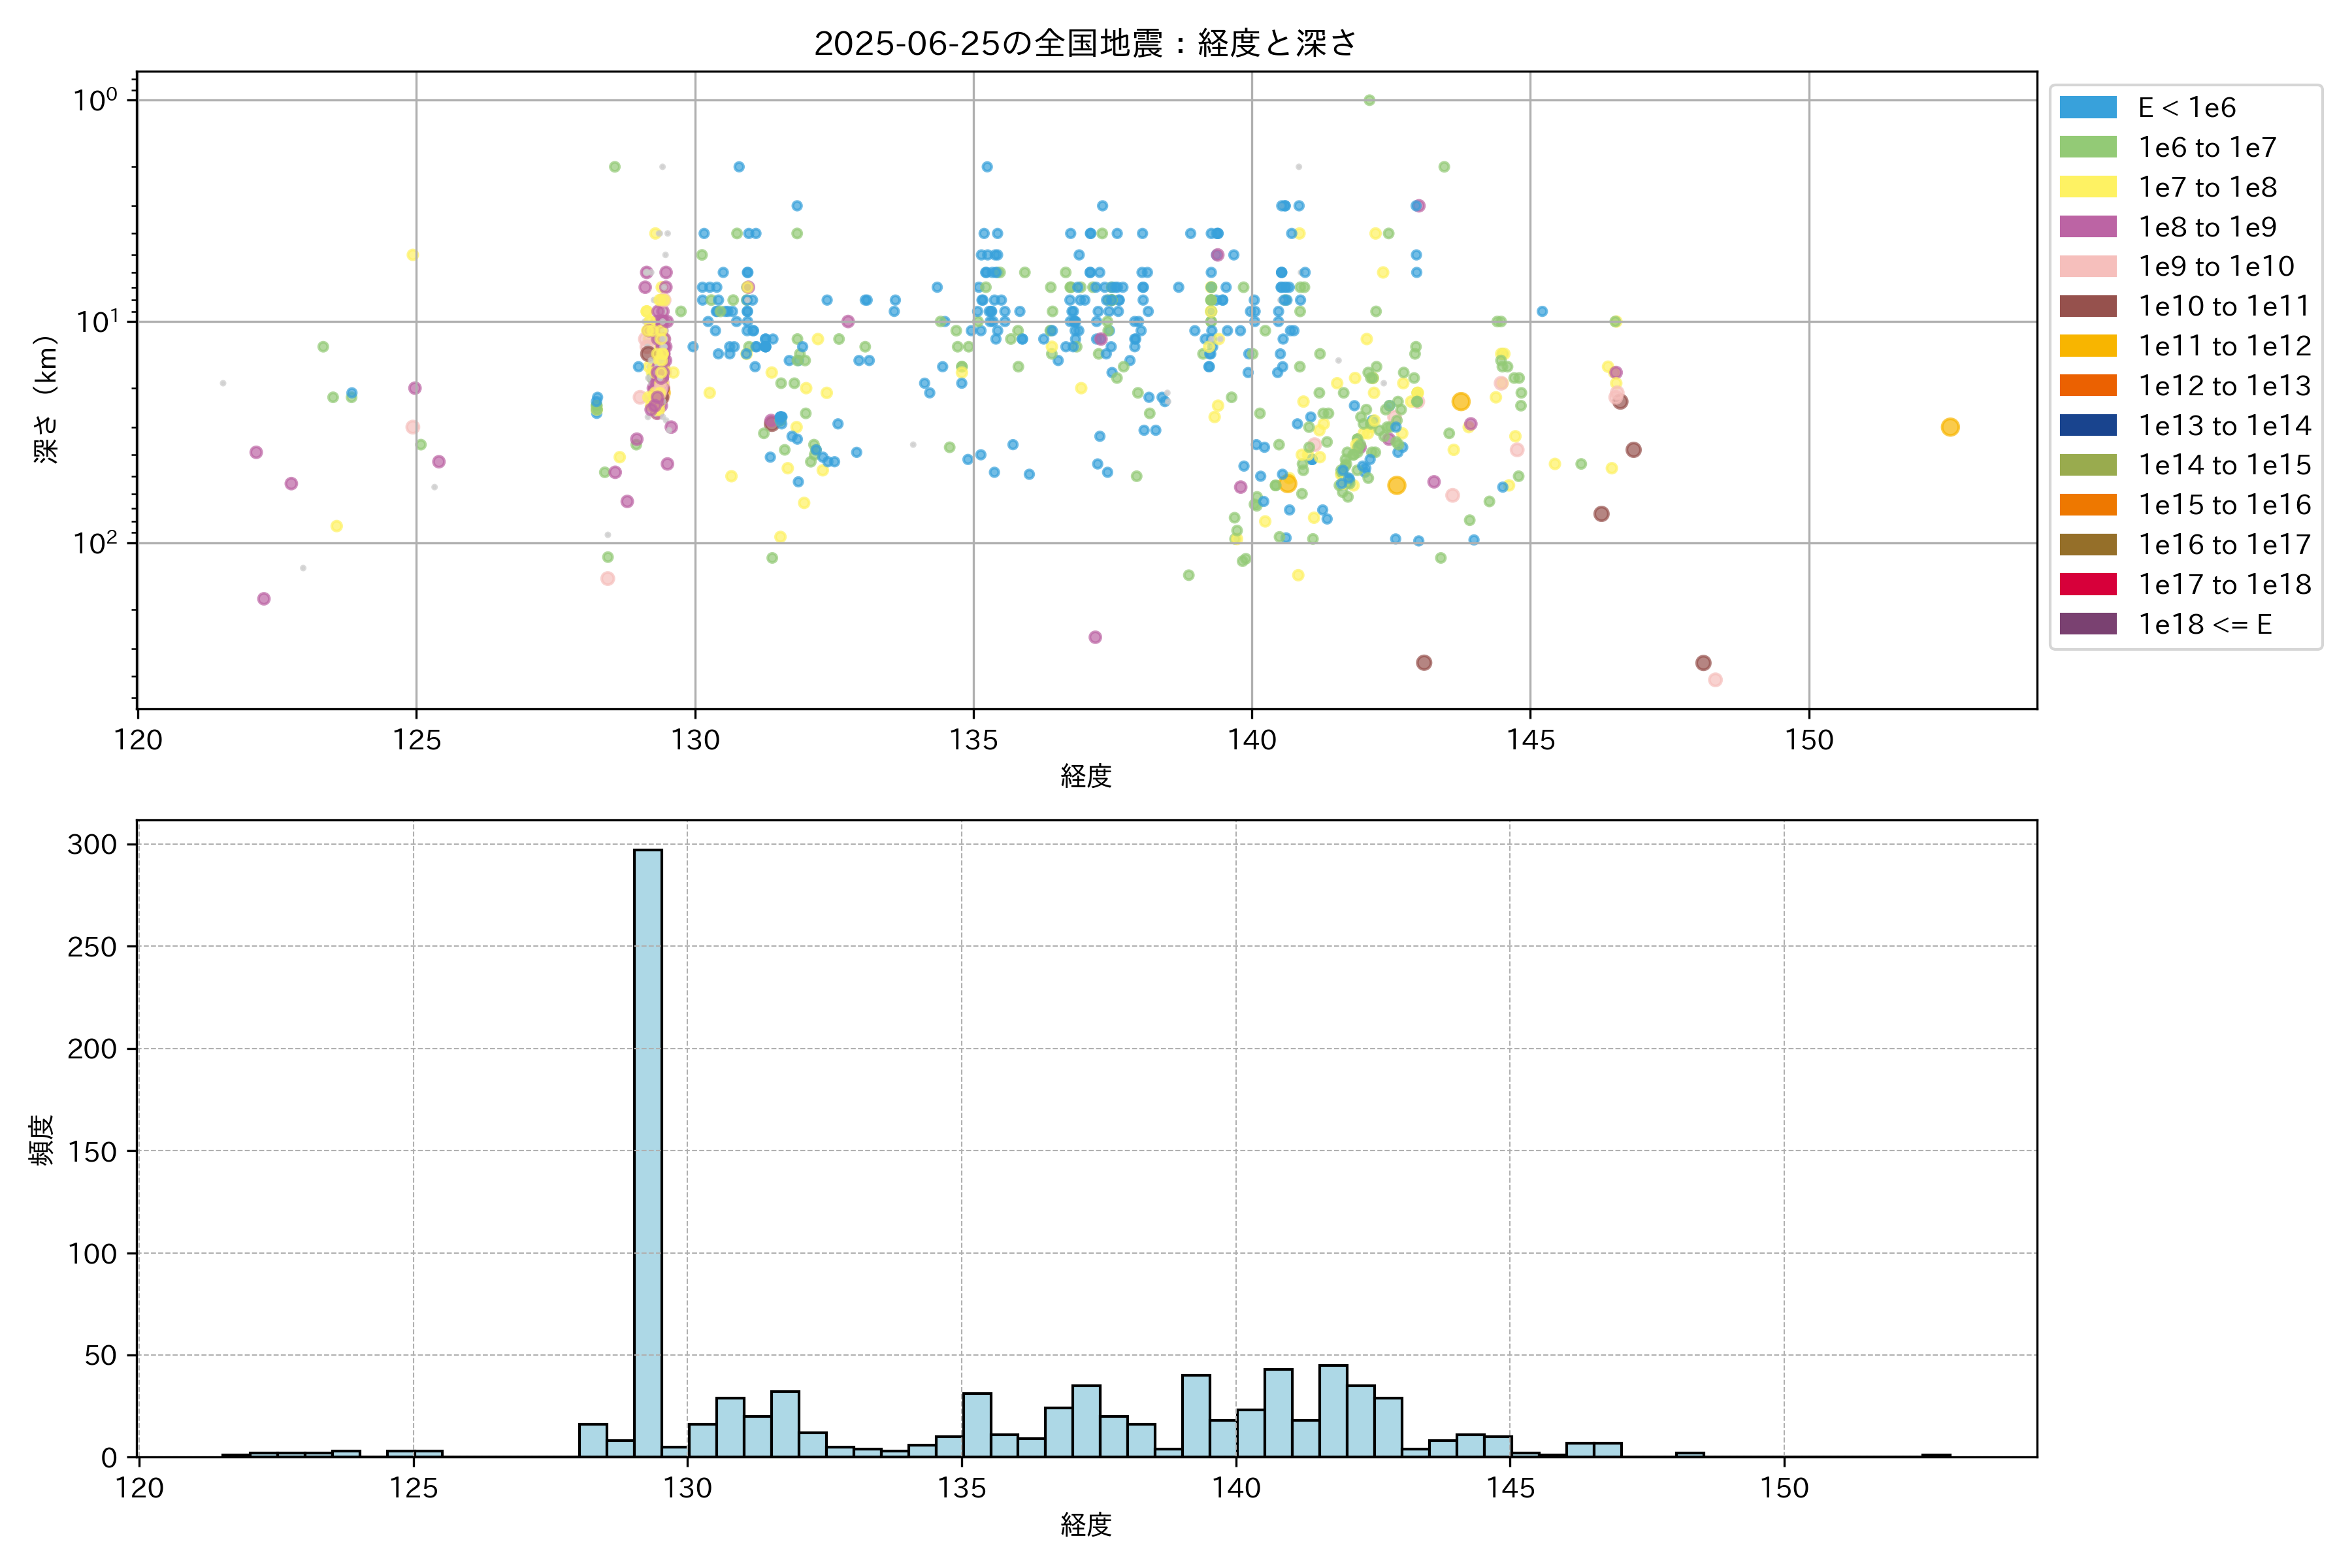Click the scatter plot's '経度' x-axis label
The width and height of the screenshot is (2352, 1568).
point(1086,776)
